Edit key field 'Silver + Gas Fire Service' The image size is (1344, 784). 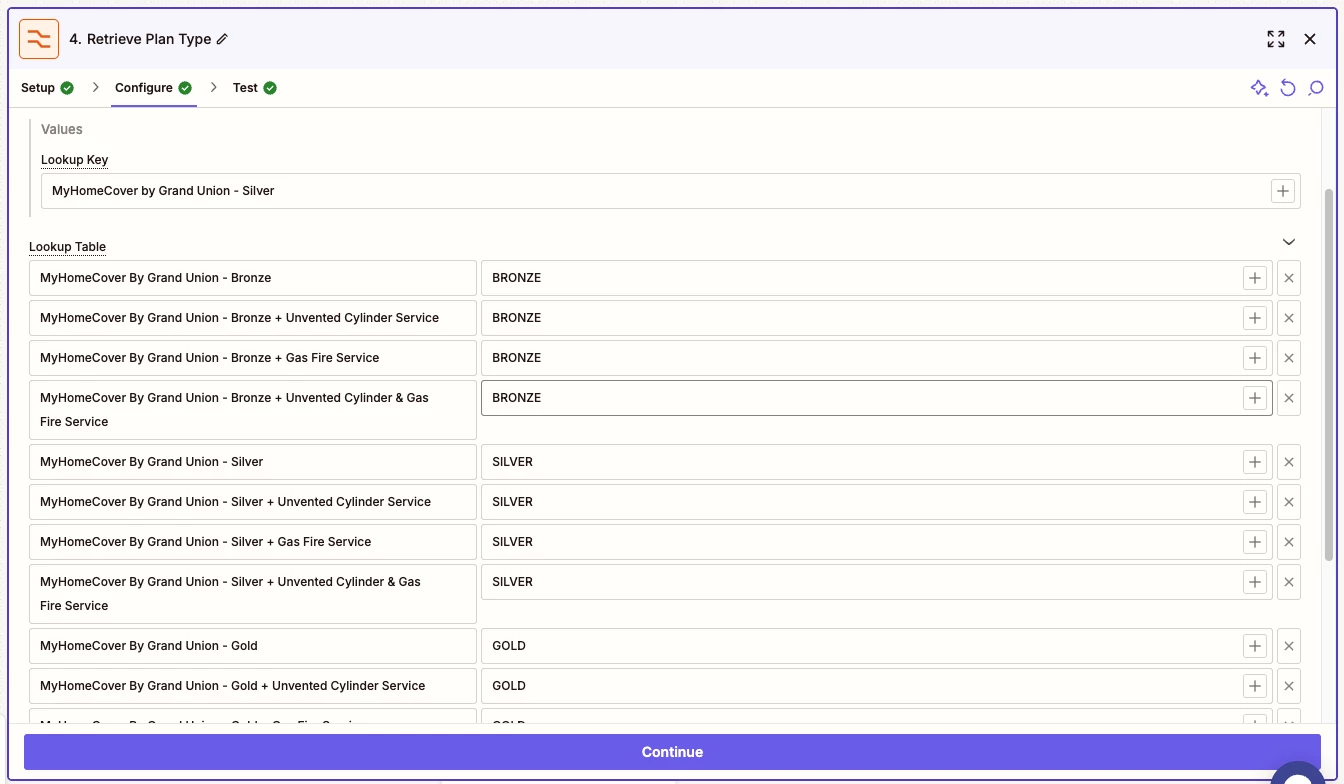pyautogui.click(x=253, y=542)
